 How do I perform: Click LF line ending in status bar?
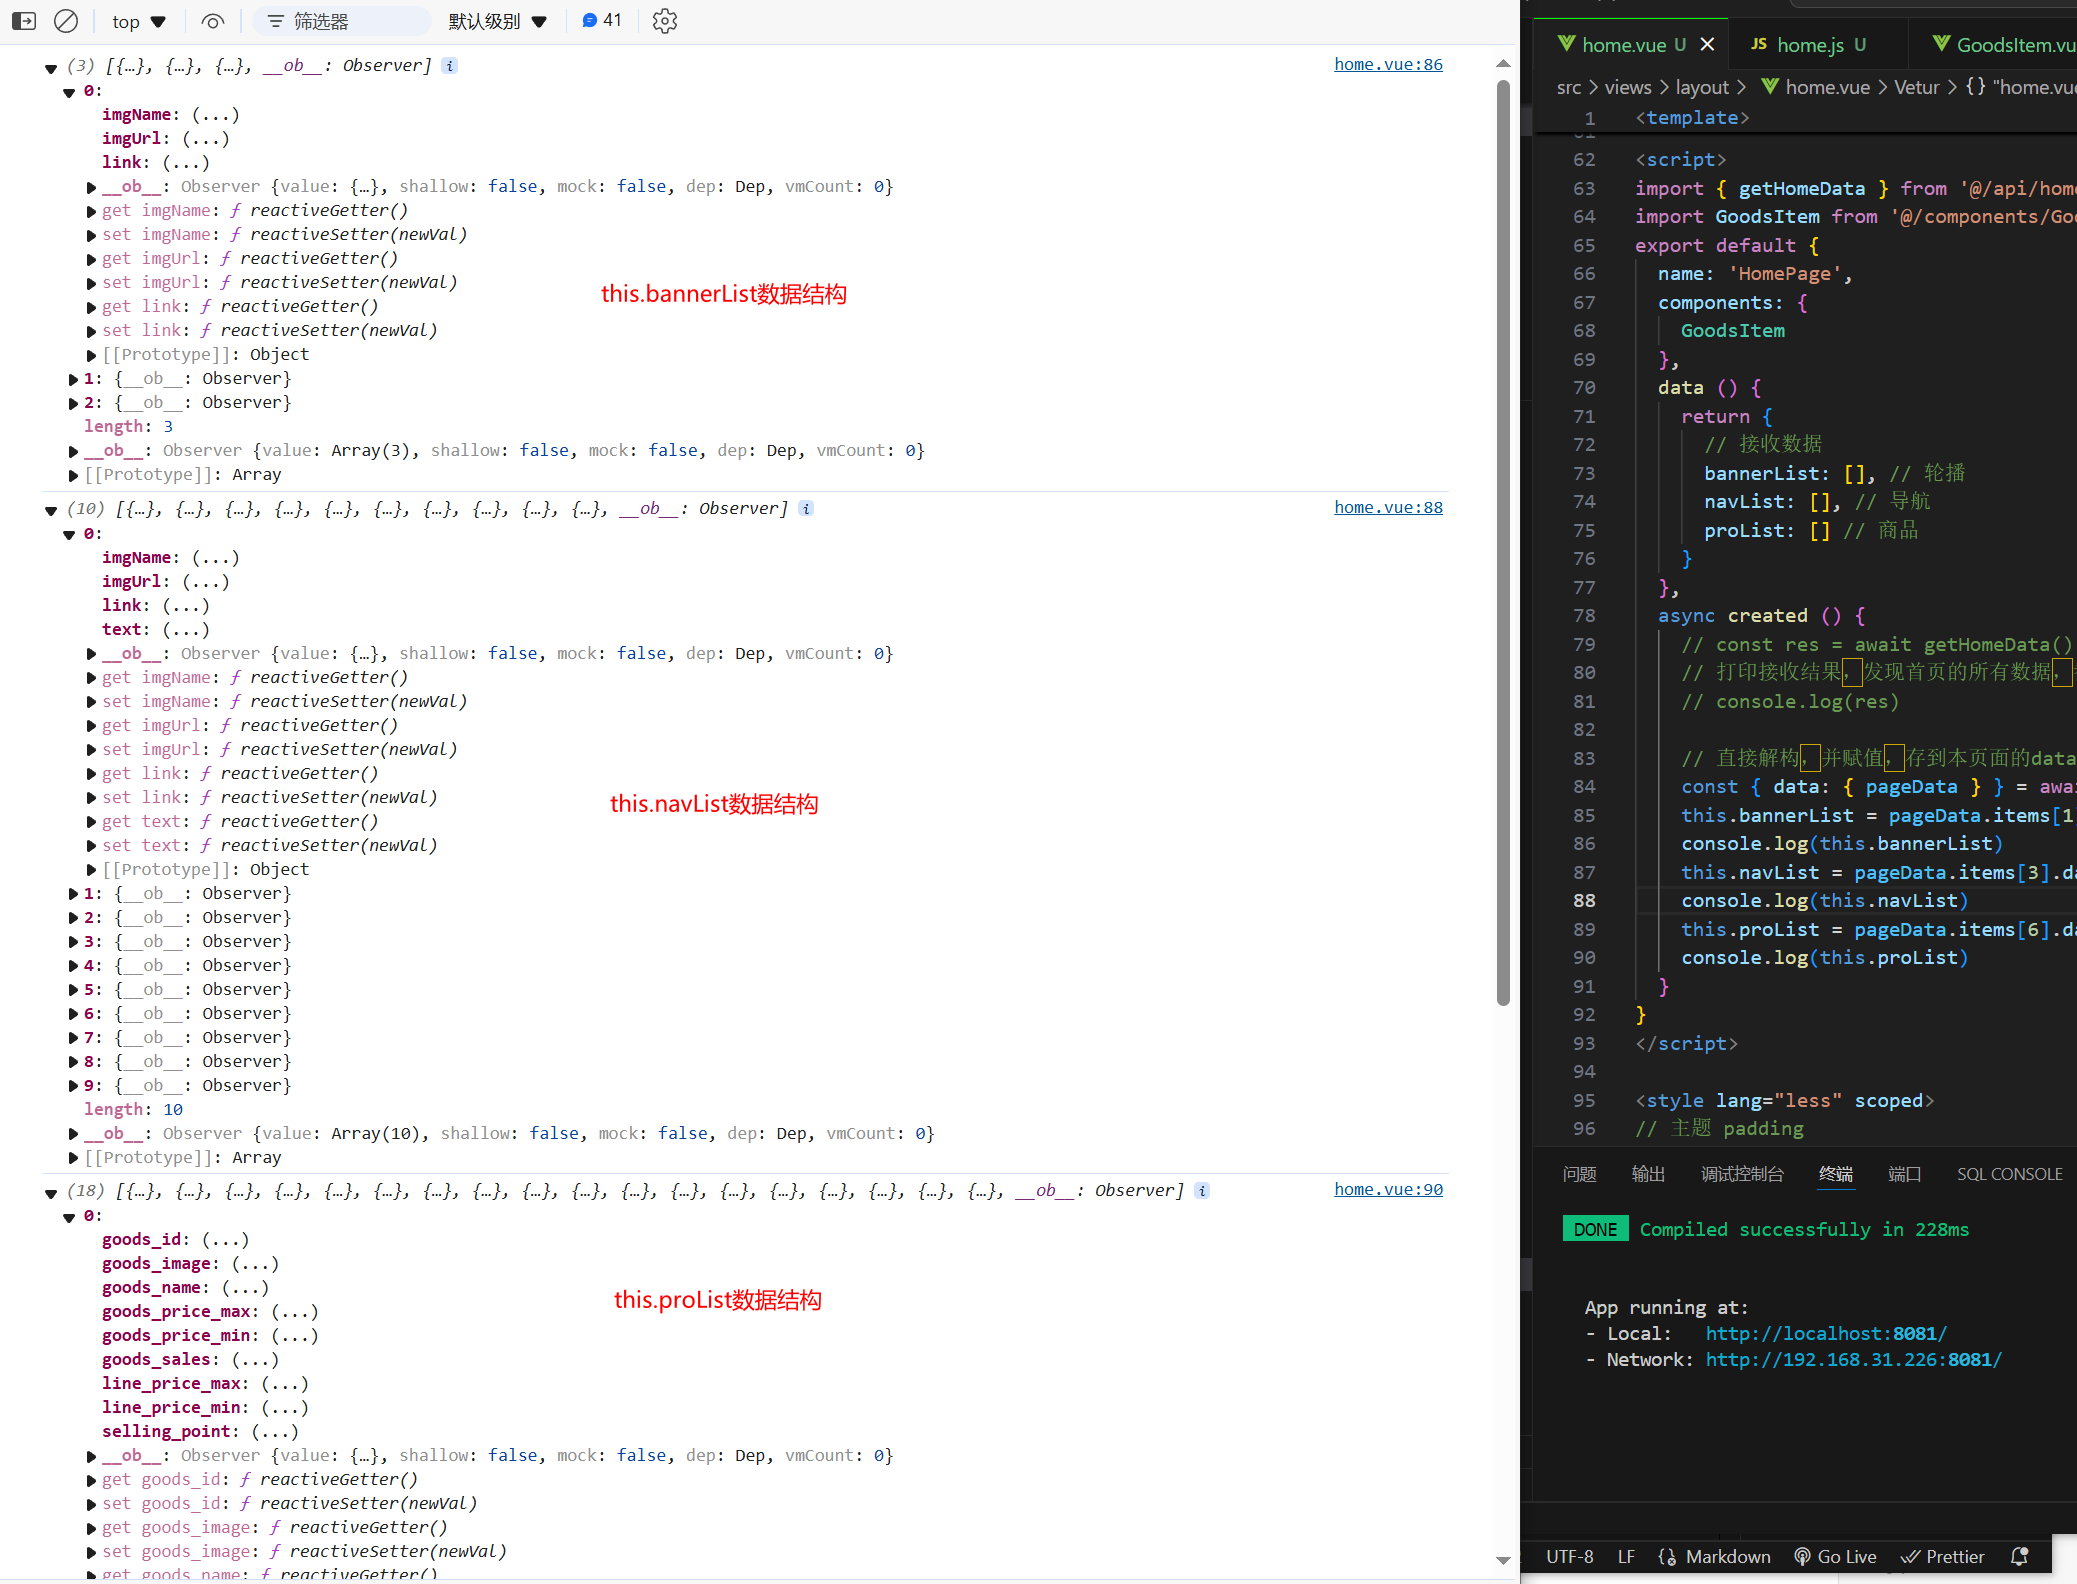point(1626,1557)
